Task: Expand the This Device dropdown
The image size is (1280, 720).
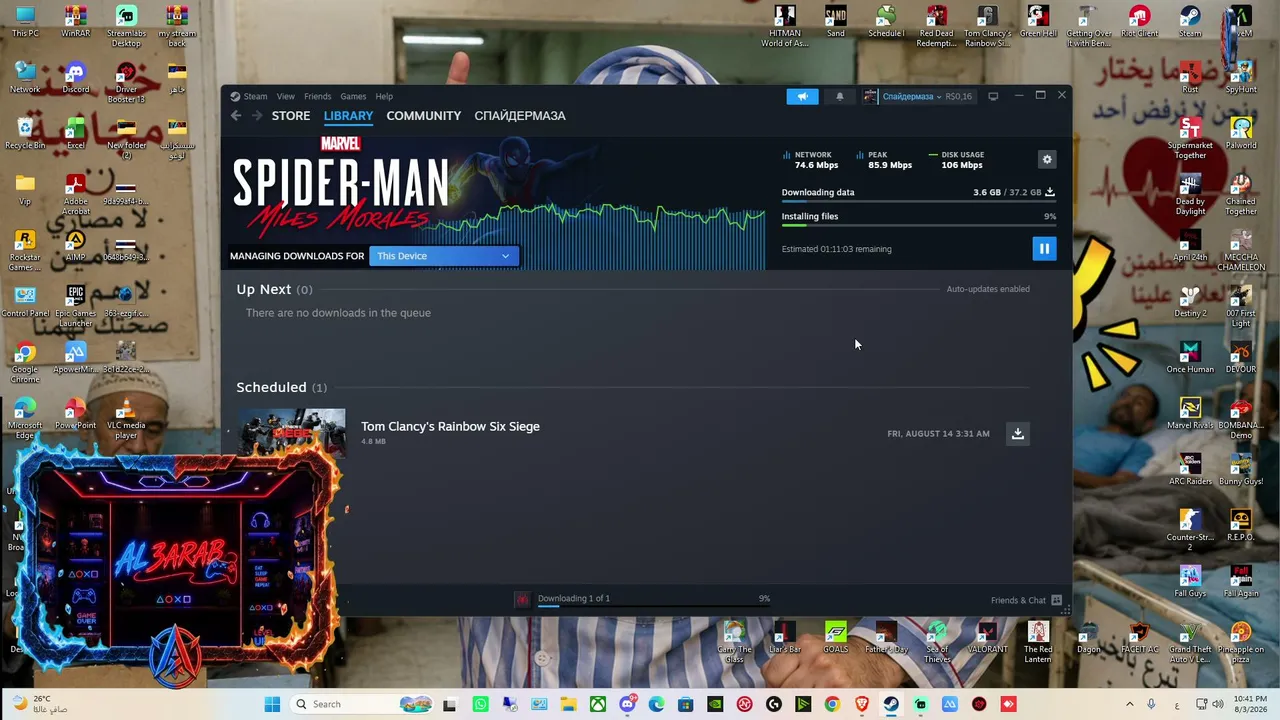Action: point(444,256)
